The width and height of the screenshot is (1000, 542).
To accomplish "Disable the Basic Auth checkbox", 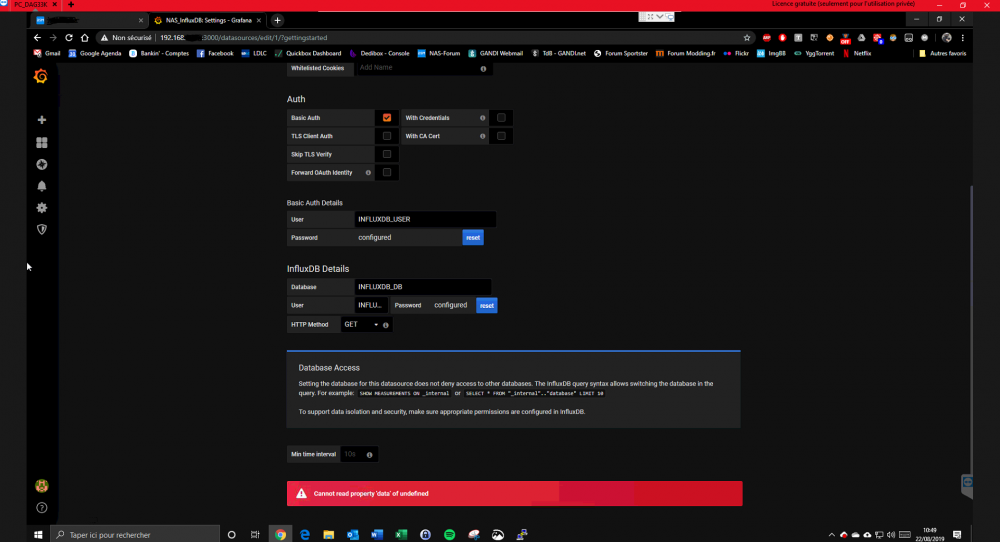I will pyautogui.click(x=387, y=118).
